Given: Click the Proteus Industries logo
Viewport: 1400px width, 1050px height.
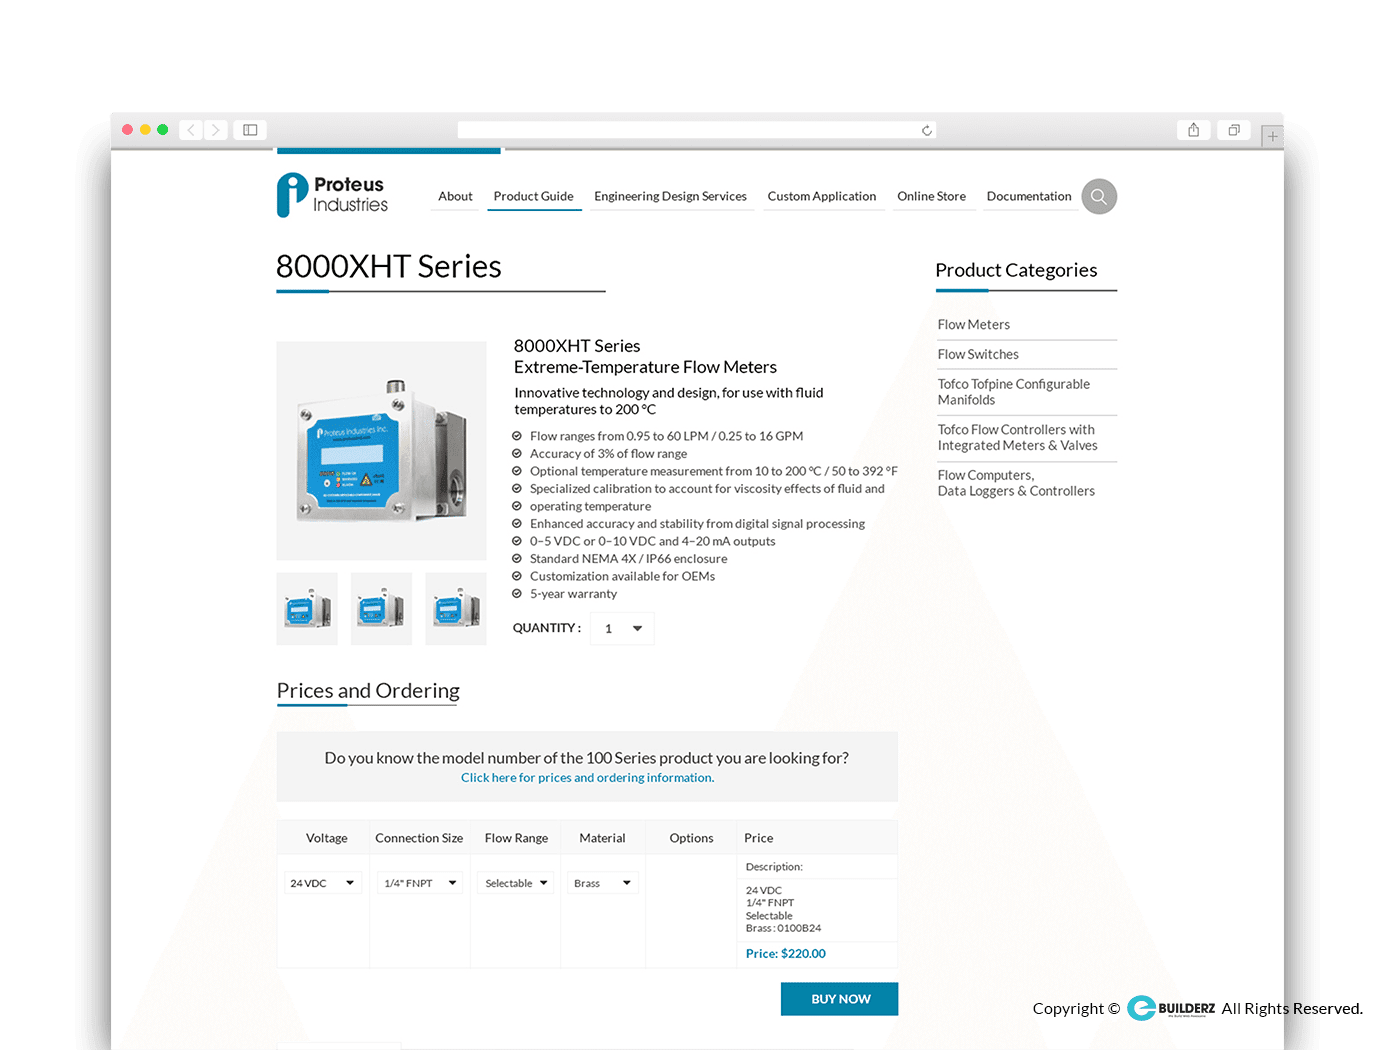Looking at the screenshot, I should pyautogui.click(x=332, y=195).
